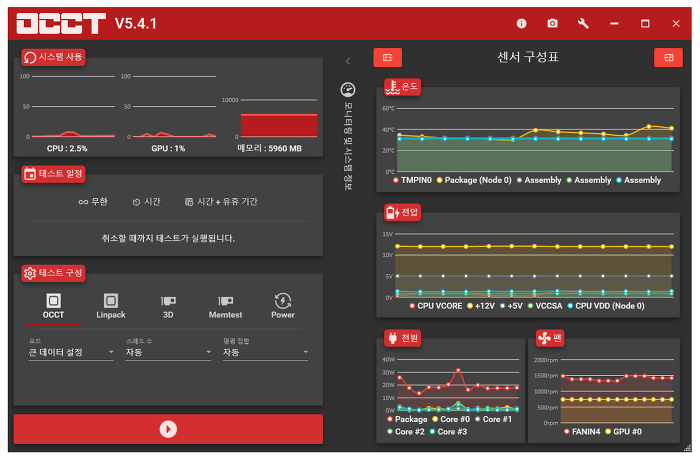The image size is (700, 460).
Task: Toggle Core #2 legend in power graph
Action: point(406,432)
